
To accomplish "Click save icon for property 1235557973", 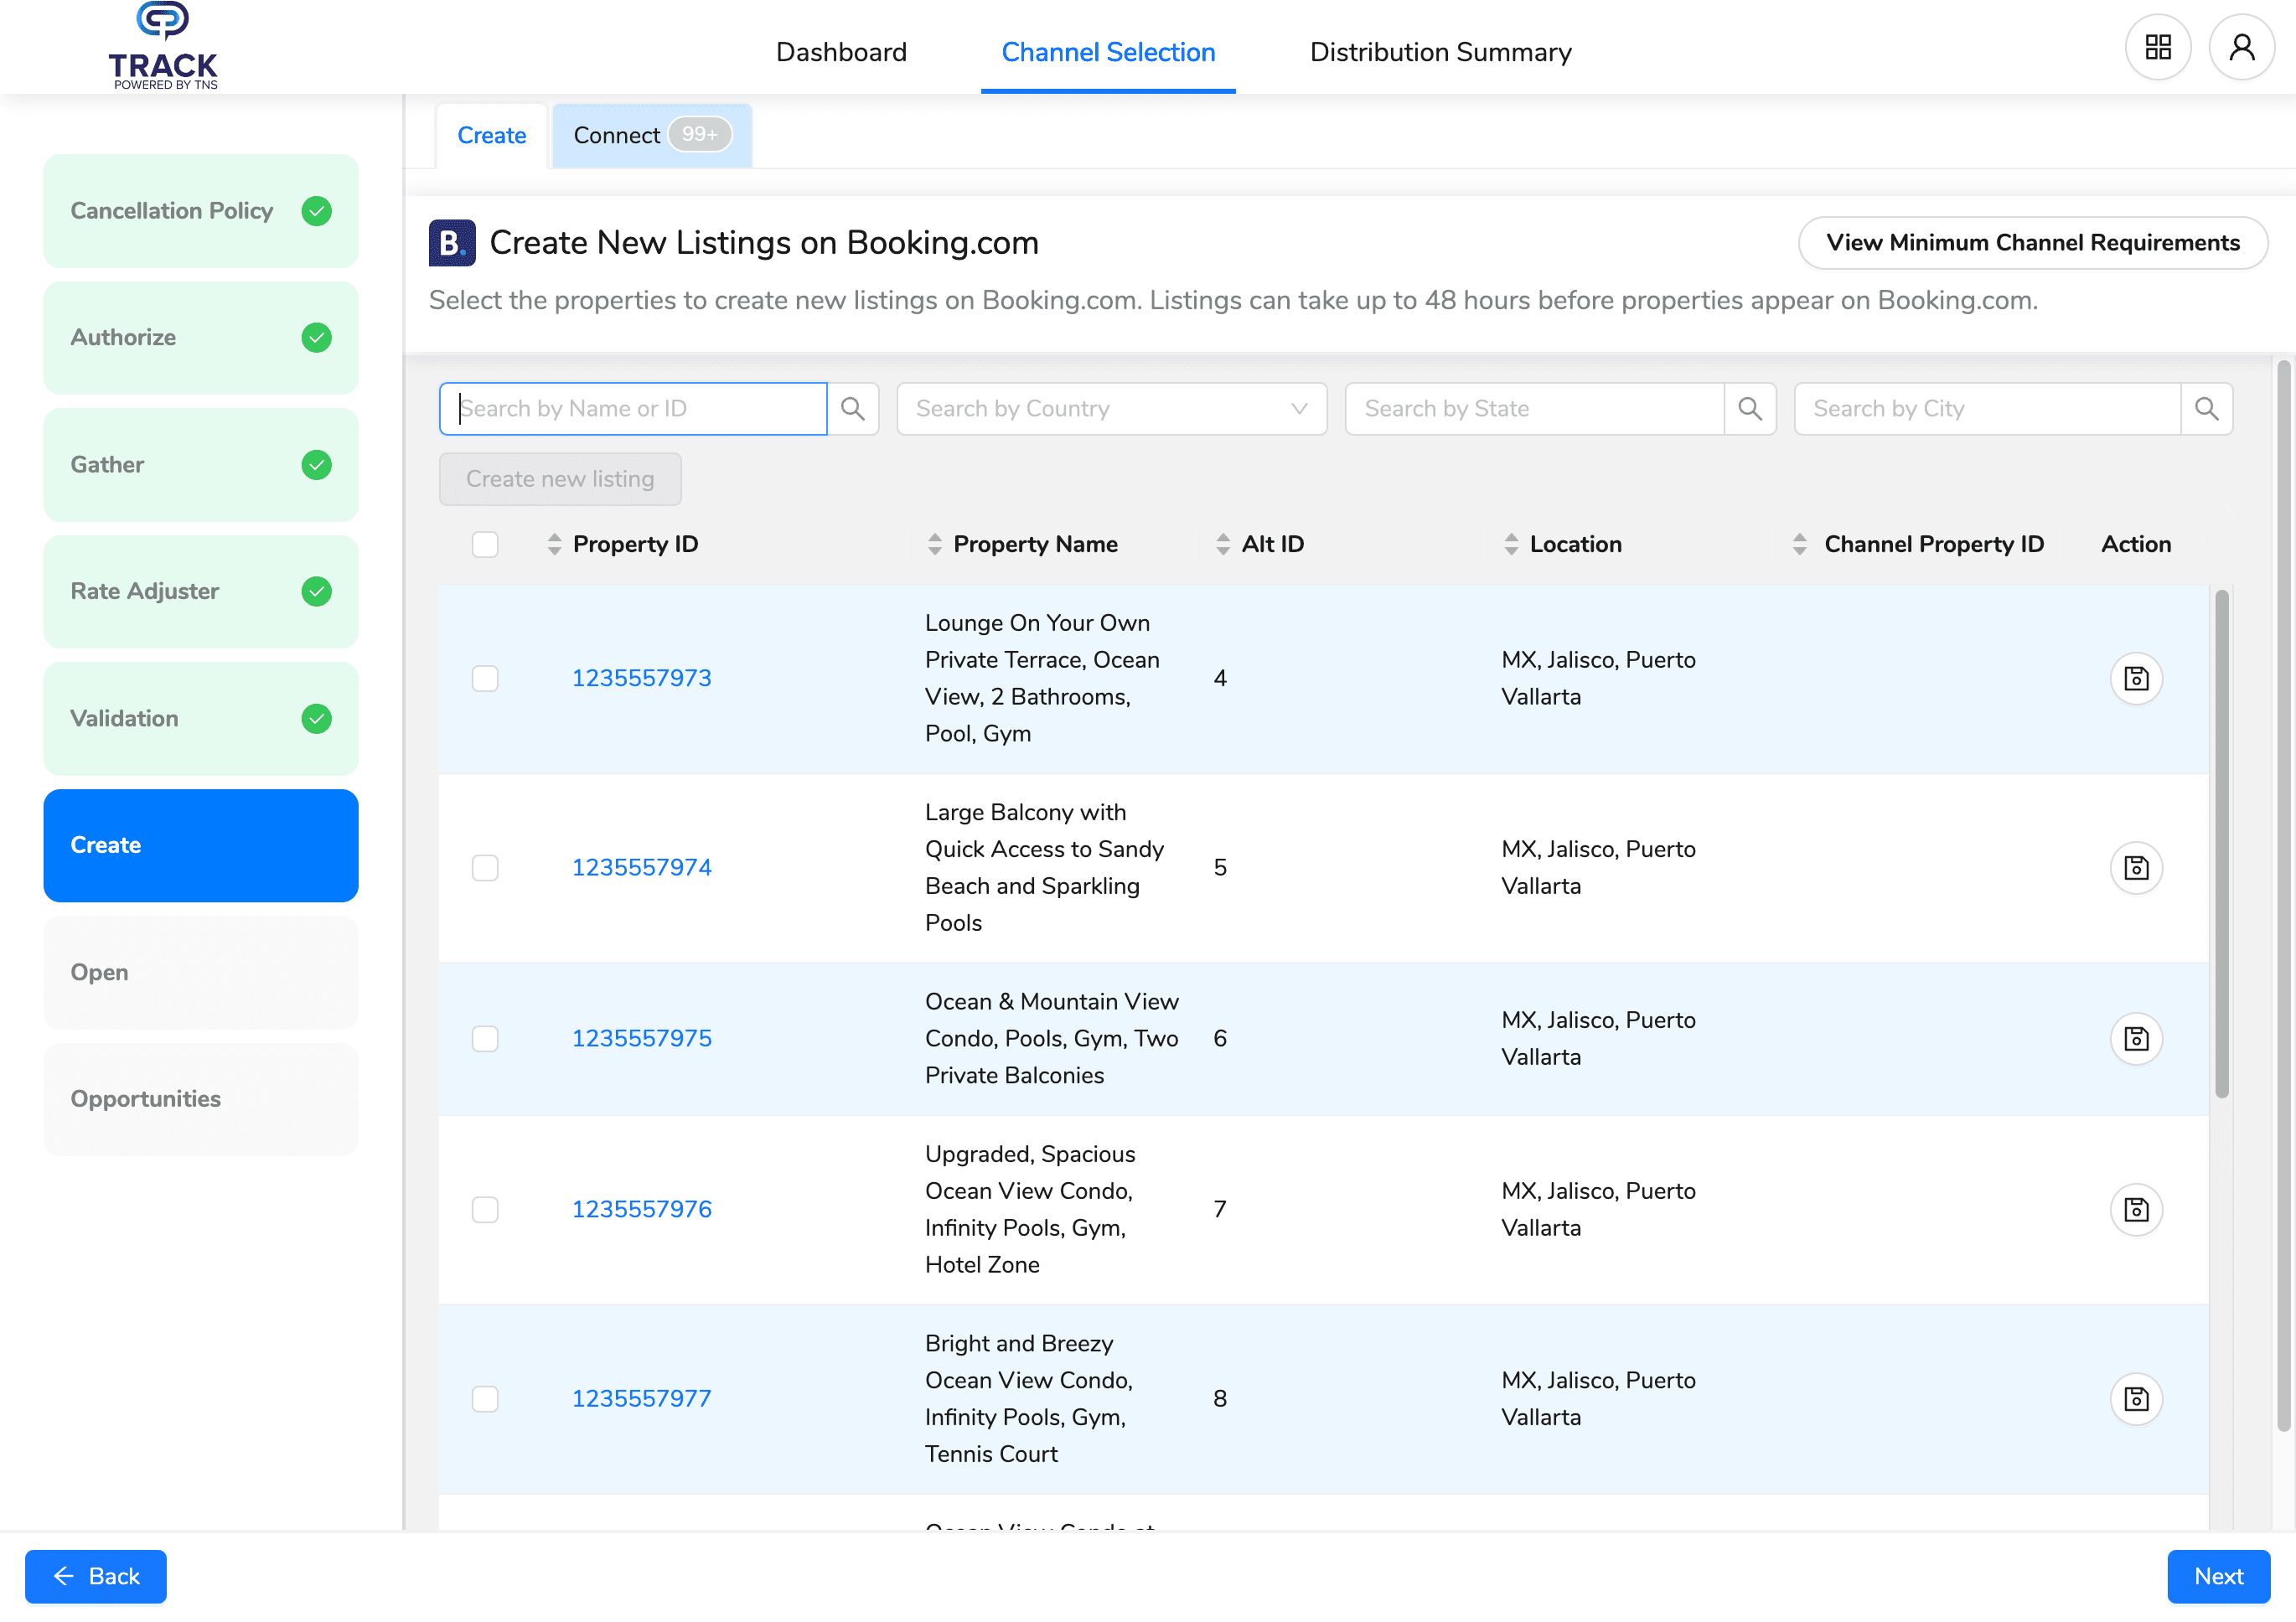I will pyautogui.click(x=2136, y=679).
